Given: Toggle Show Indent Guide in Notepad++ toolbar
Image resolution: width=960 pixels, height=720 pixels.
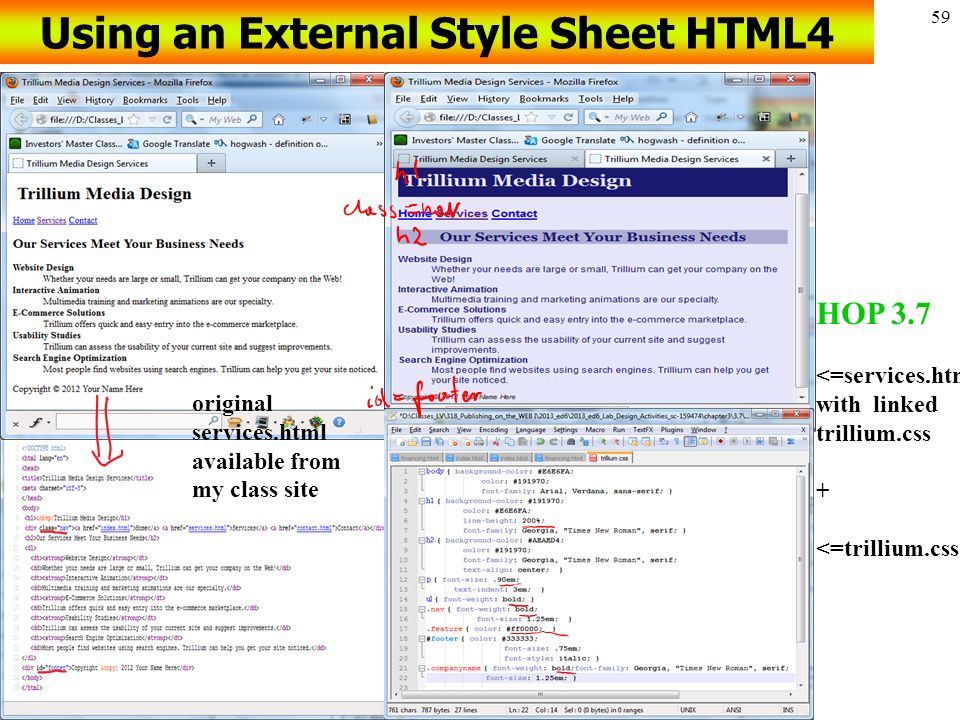Looking at the screenshot, I should (691, 441).
